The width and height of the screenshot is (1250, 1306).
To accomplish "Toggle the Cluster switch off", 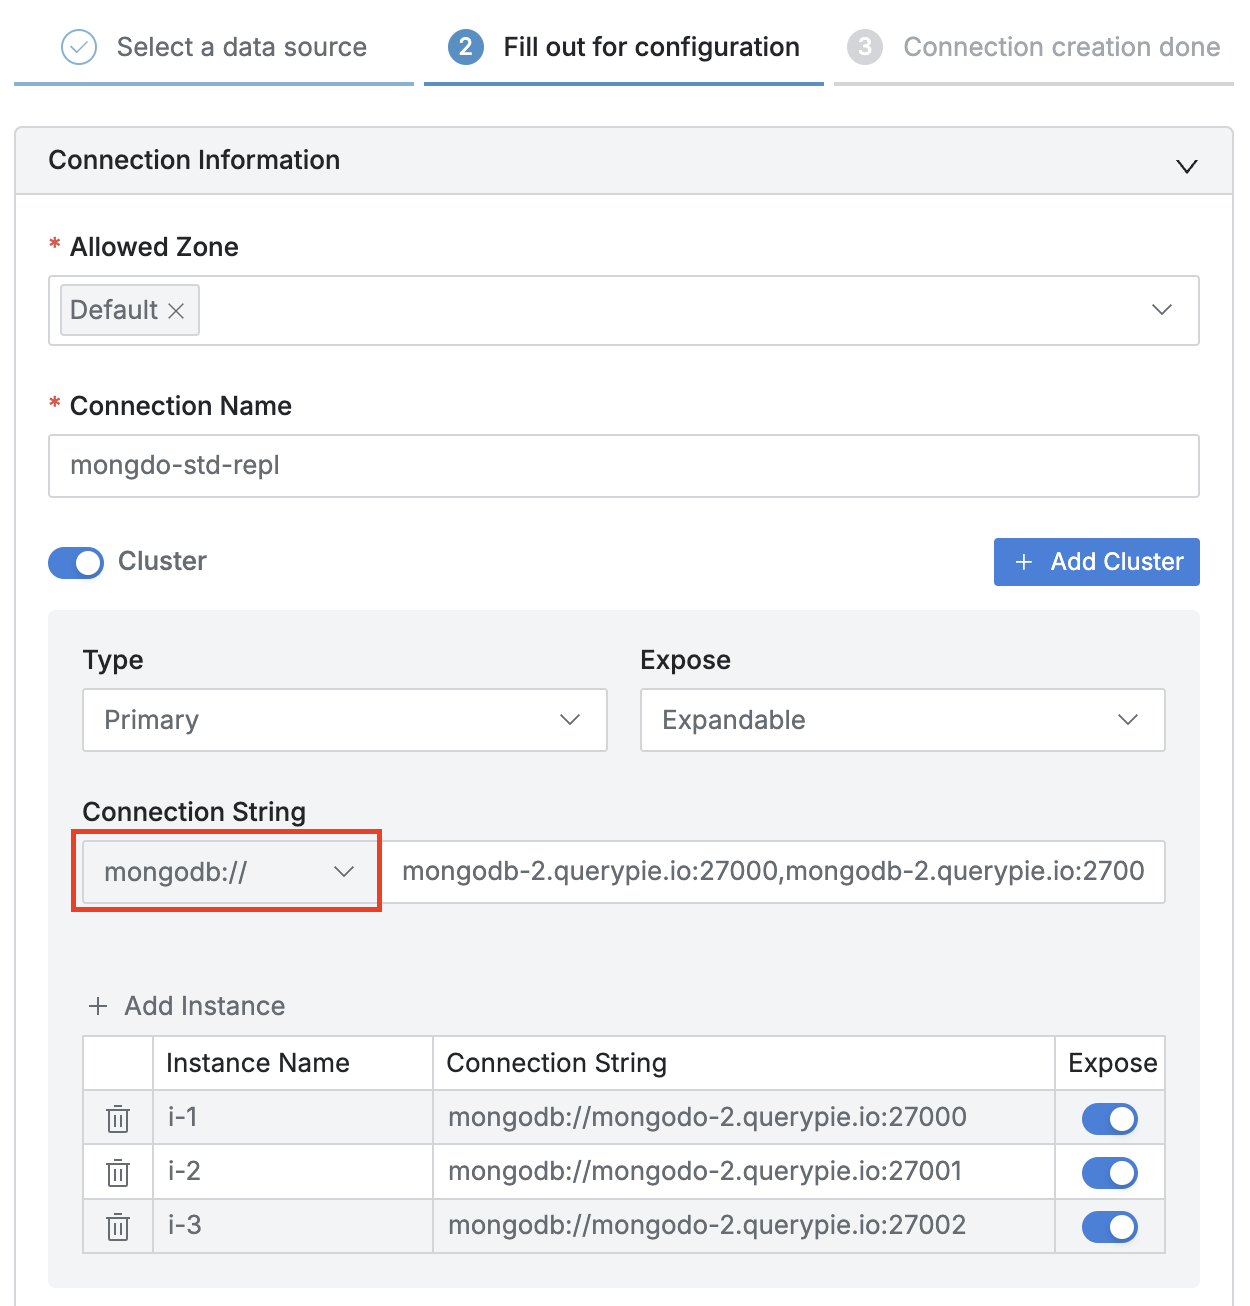I will 76,563.
